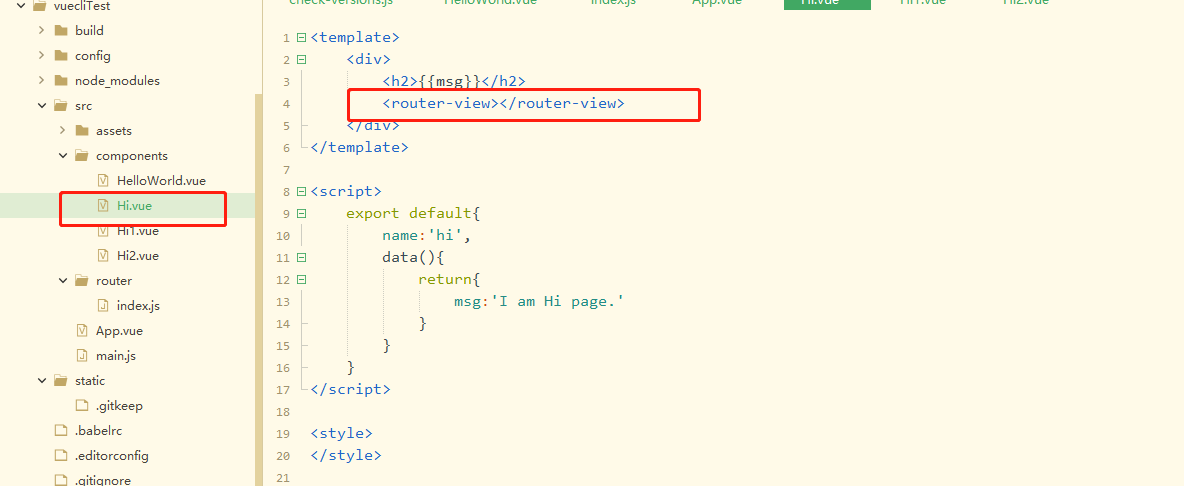Click the opening <style> tag
This screenshot has height=486, width=1184.
coord(341,433)
